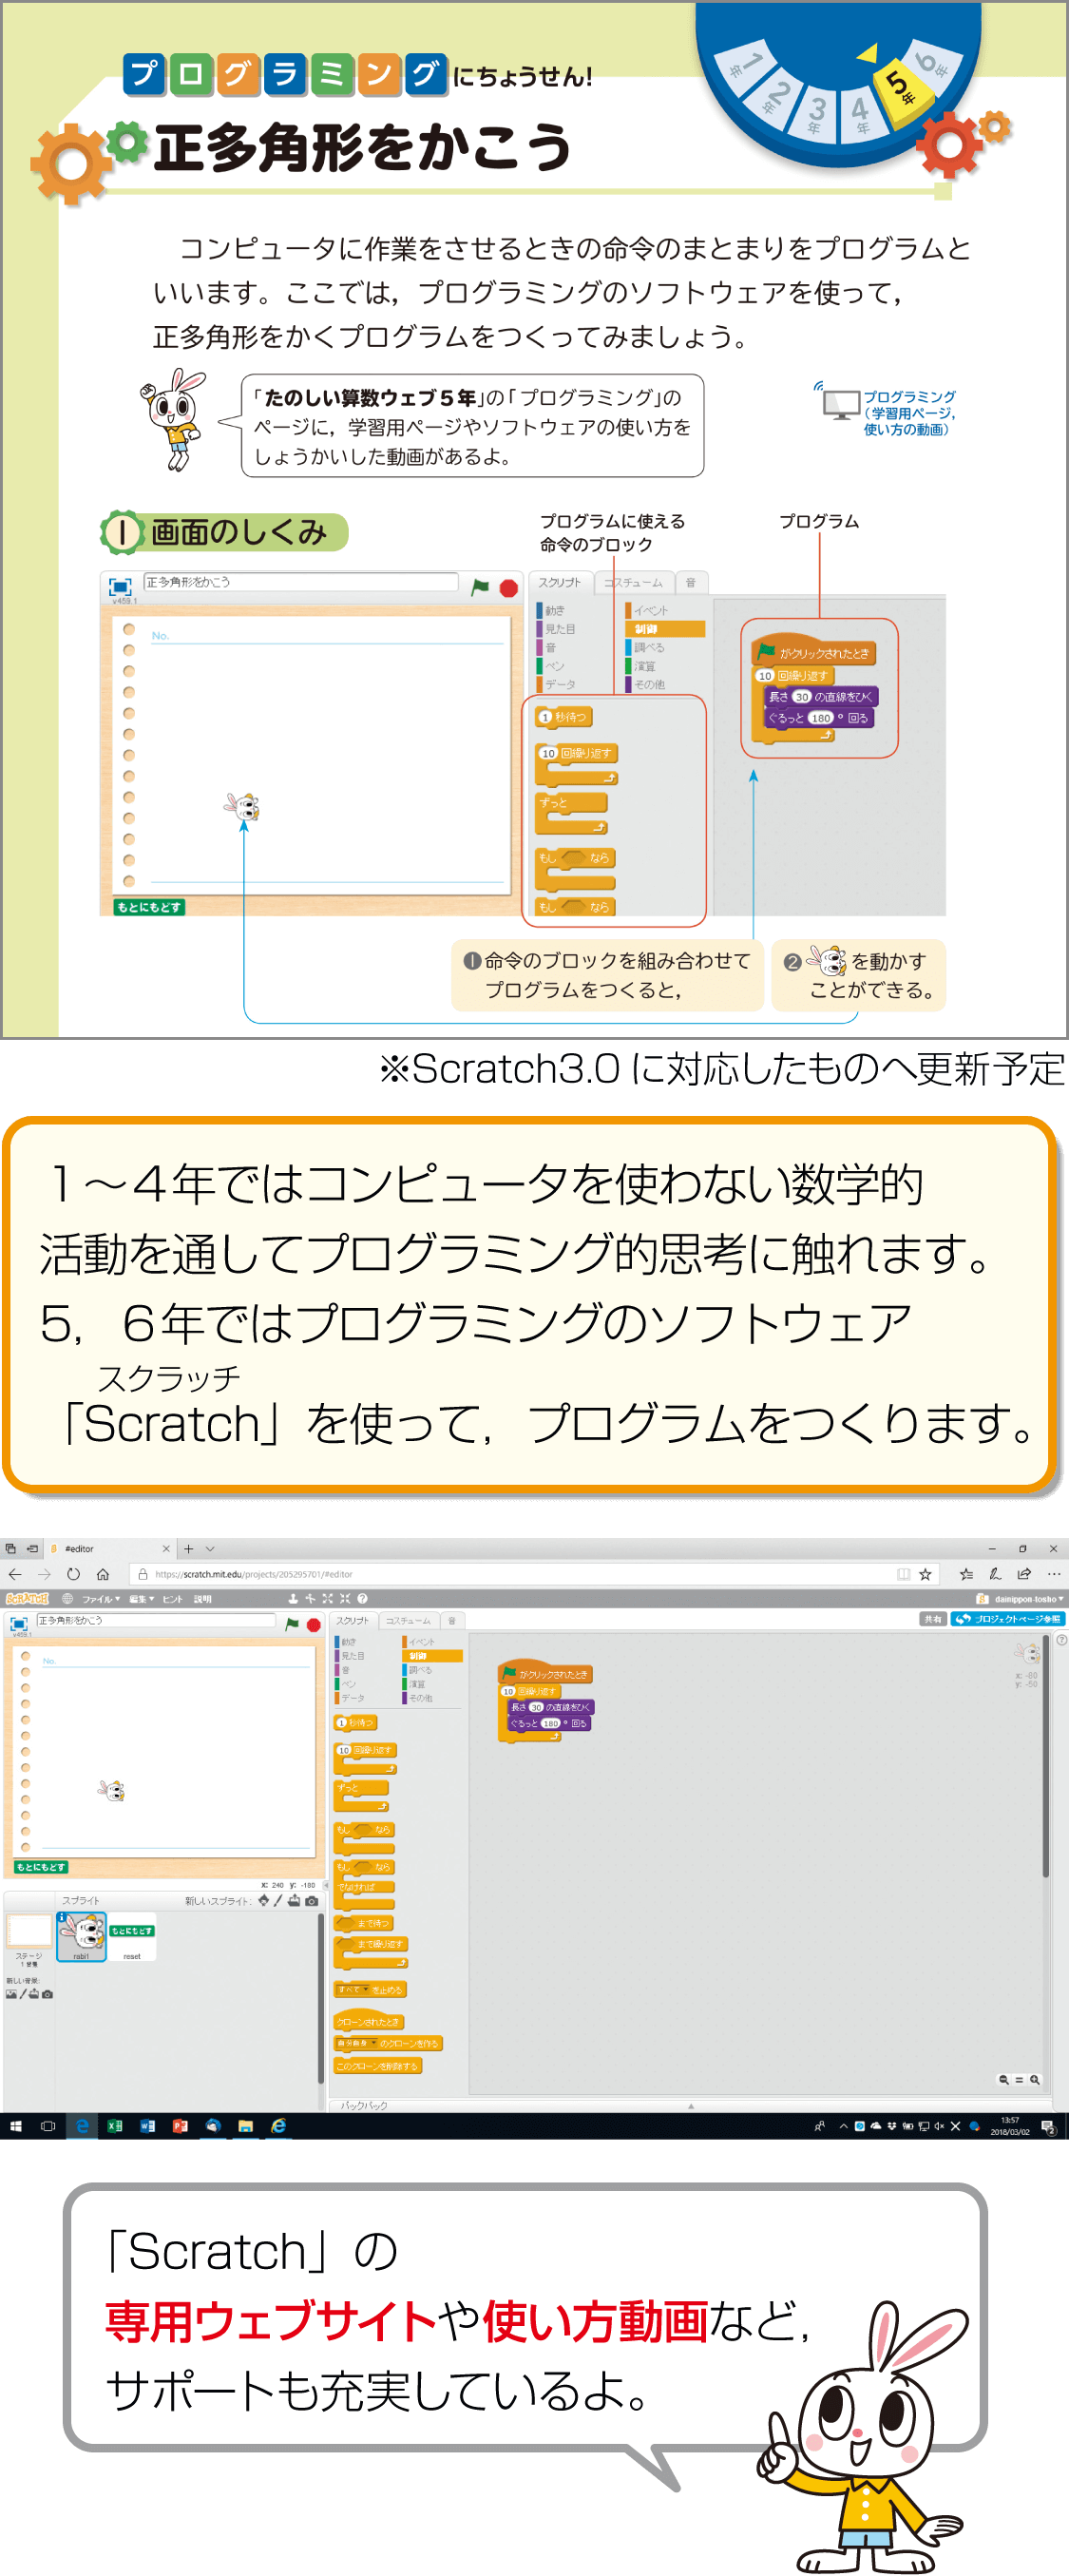
Task: Toggle Edge reading view book icon
Action: tap(904, 1574)
